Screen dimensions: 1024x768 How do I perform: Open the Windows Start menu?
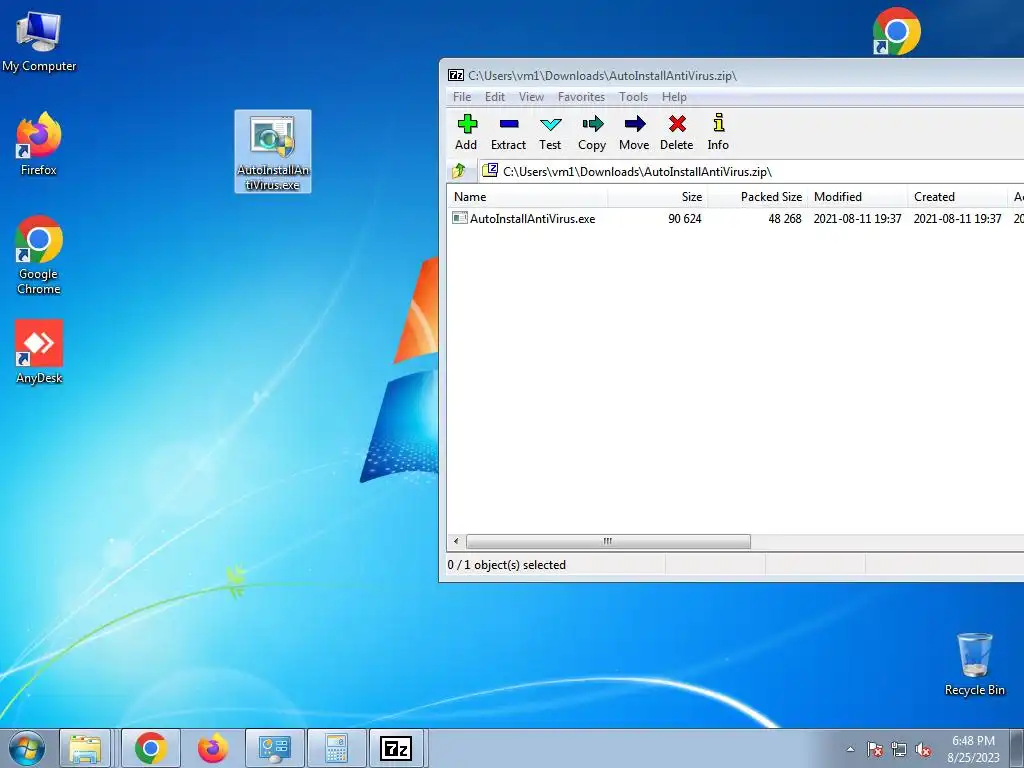pos(27,748)
